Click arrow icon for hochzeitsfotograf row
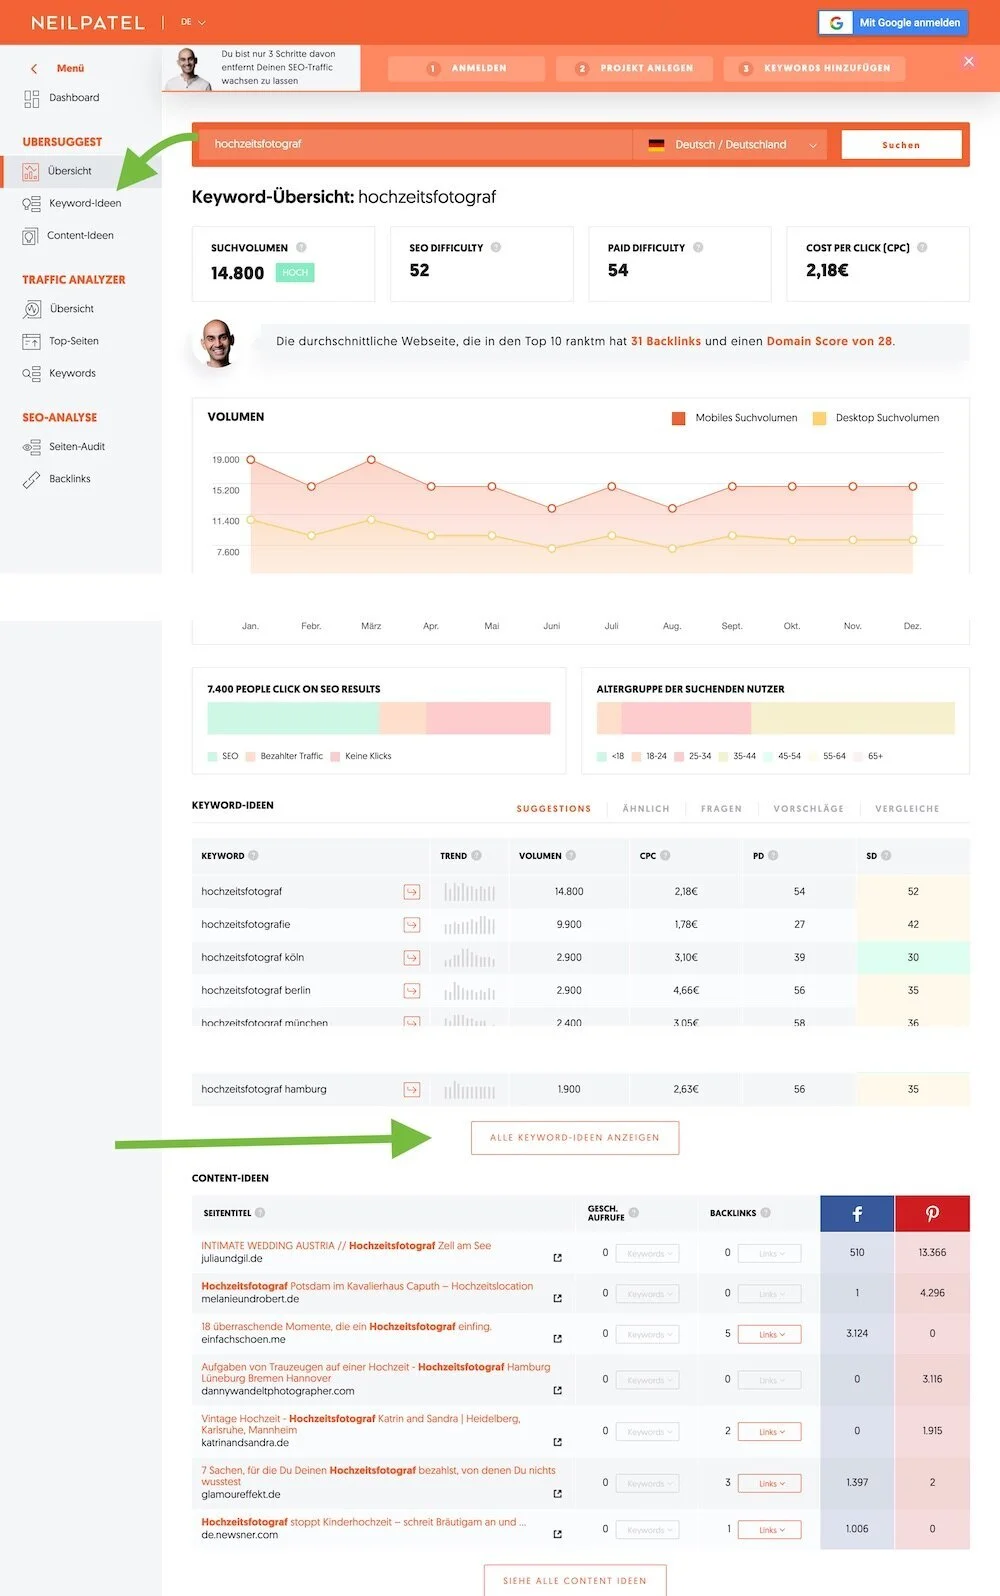This screenshot has width=1000, height=1596. (411, 892)
